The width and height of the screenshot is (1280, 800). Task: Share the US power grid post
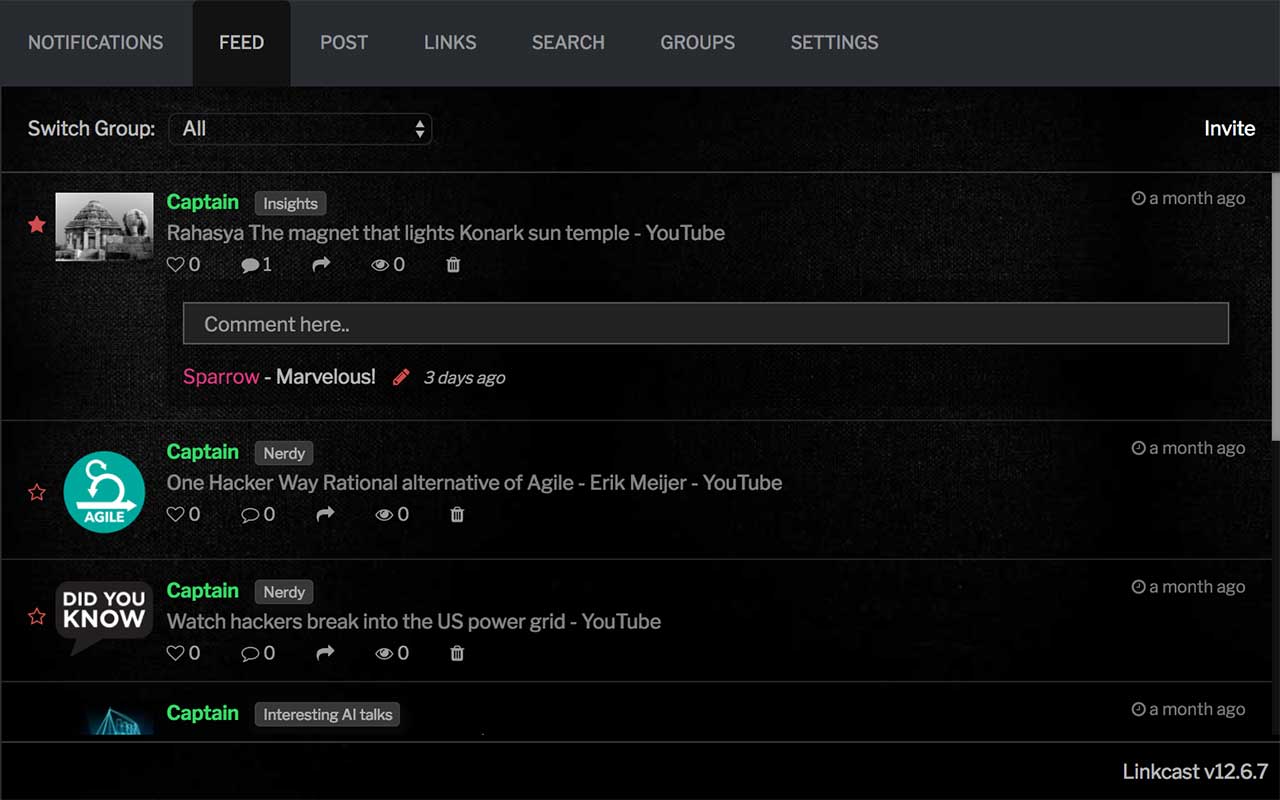[325, 654]
